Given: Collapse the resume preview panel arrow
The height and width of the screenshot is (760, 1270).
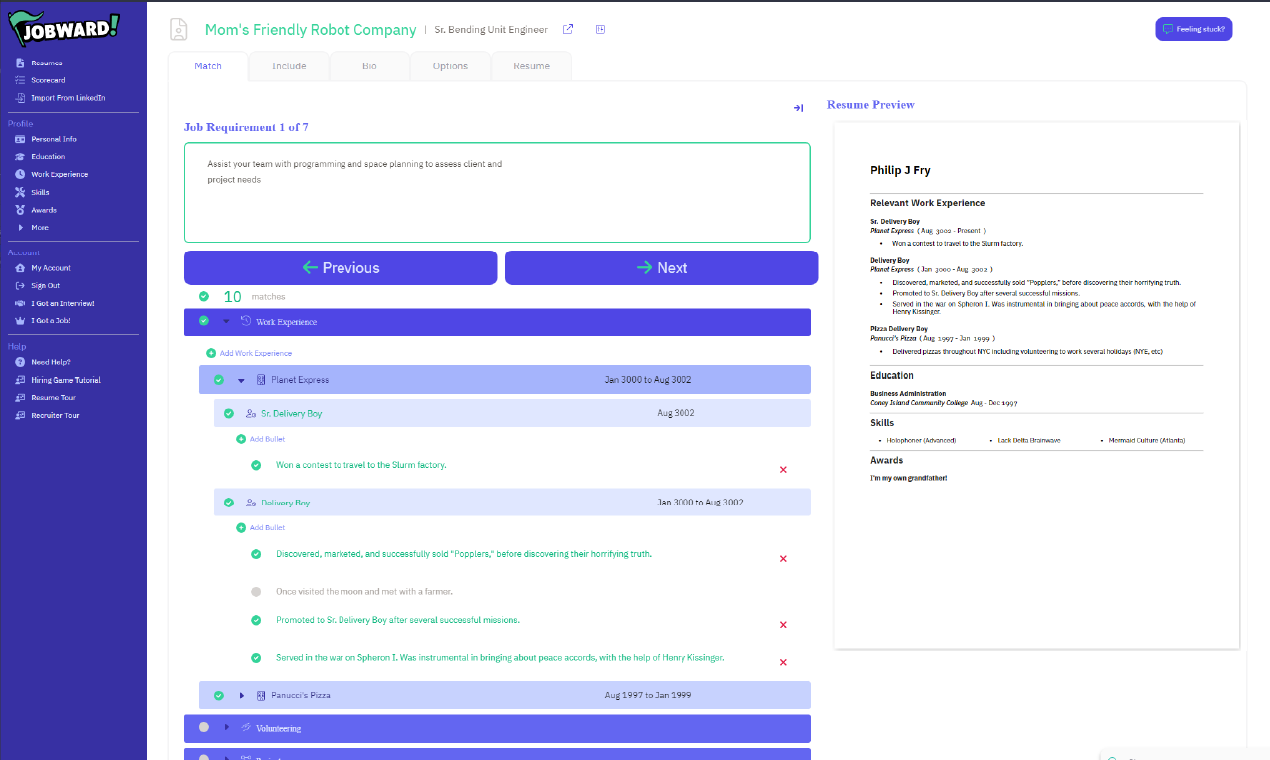Looking at the screenshot, I should [798, 108].
